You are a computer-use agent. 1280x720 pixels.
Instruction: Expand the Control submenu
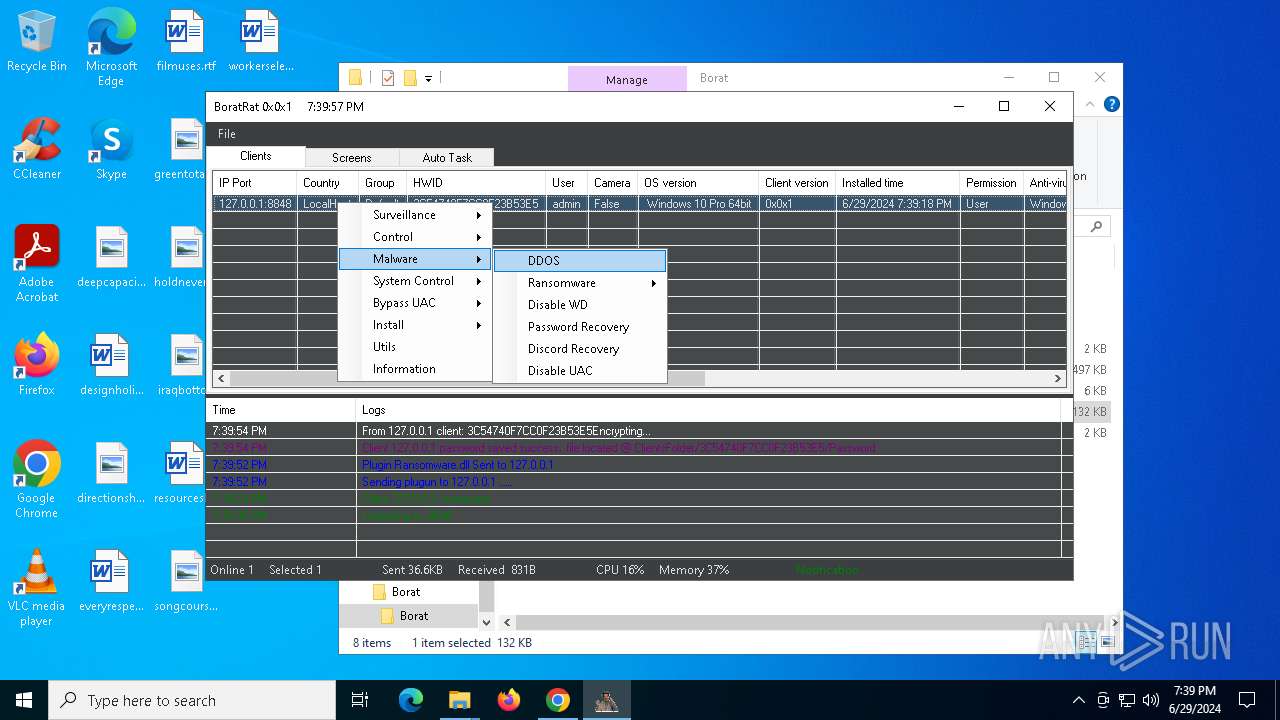pos(414,237)
